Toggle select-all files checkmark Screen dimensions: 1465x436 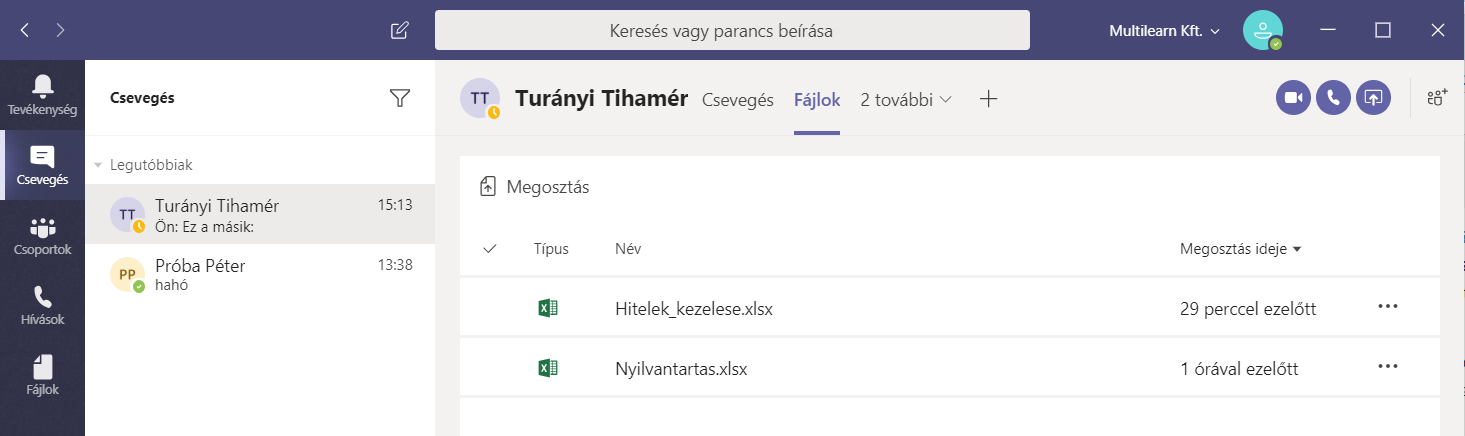pyautogui.click(x=490, y=249)
